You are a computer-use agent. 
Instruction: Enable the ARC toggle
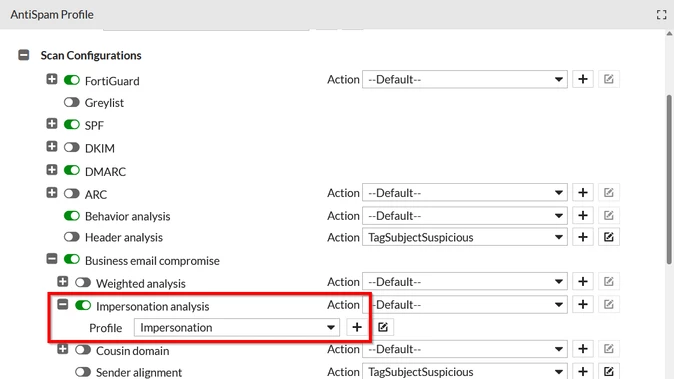pyautogui.click(x=72, y=193)
